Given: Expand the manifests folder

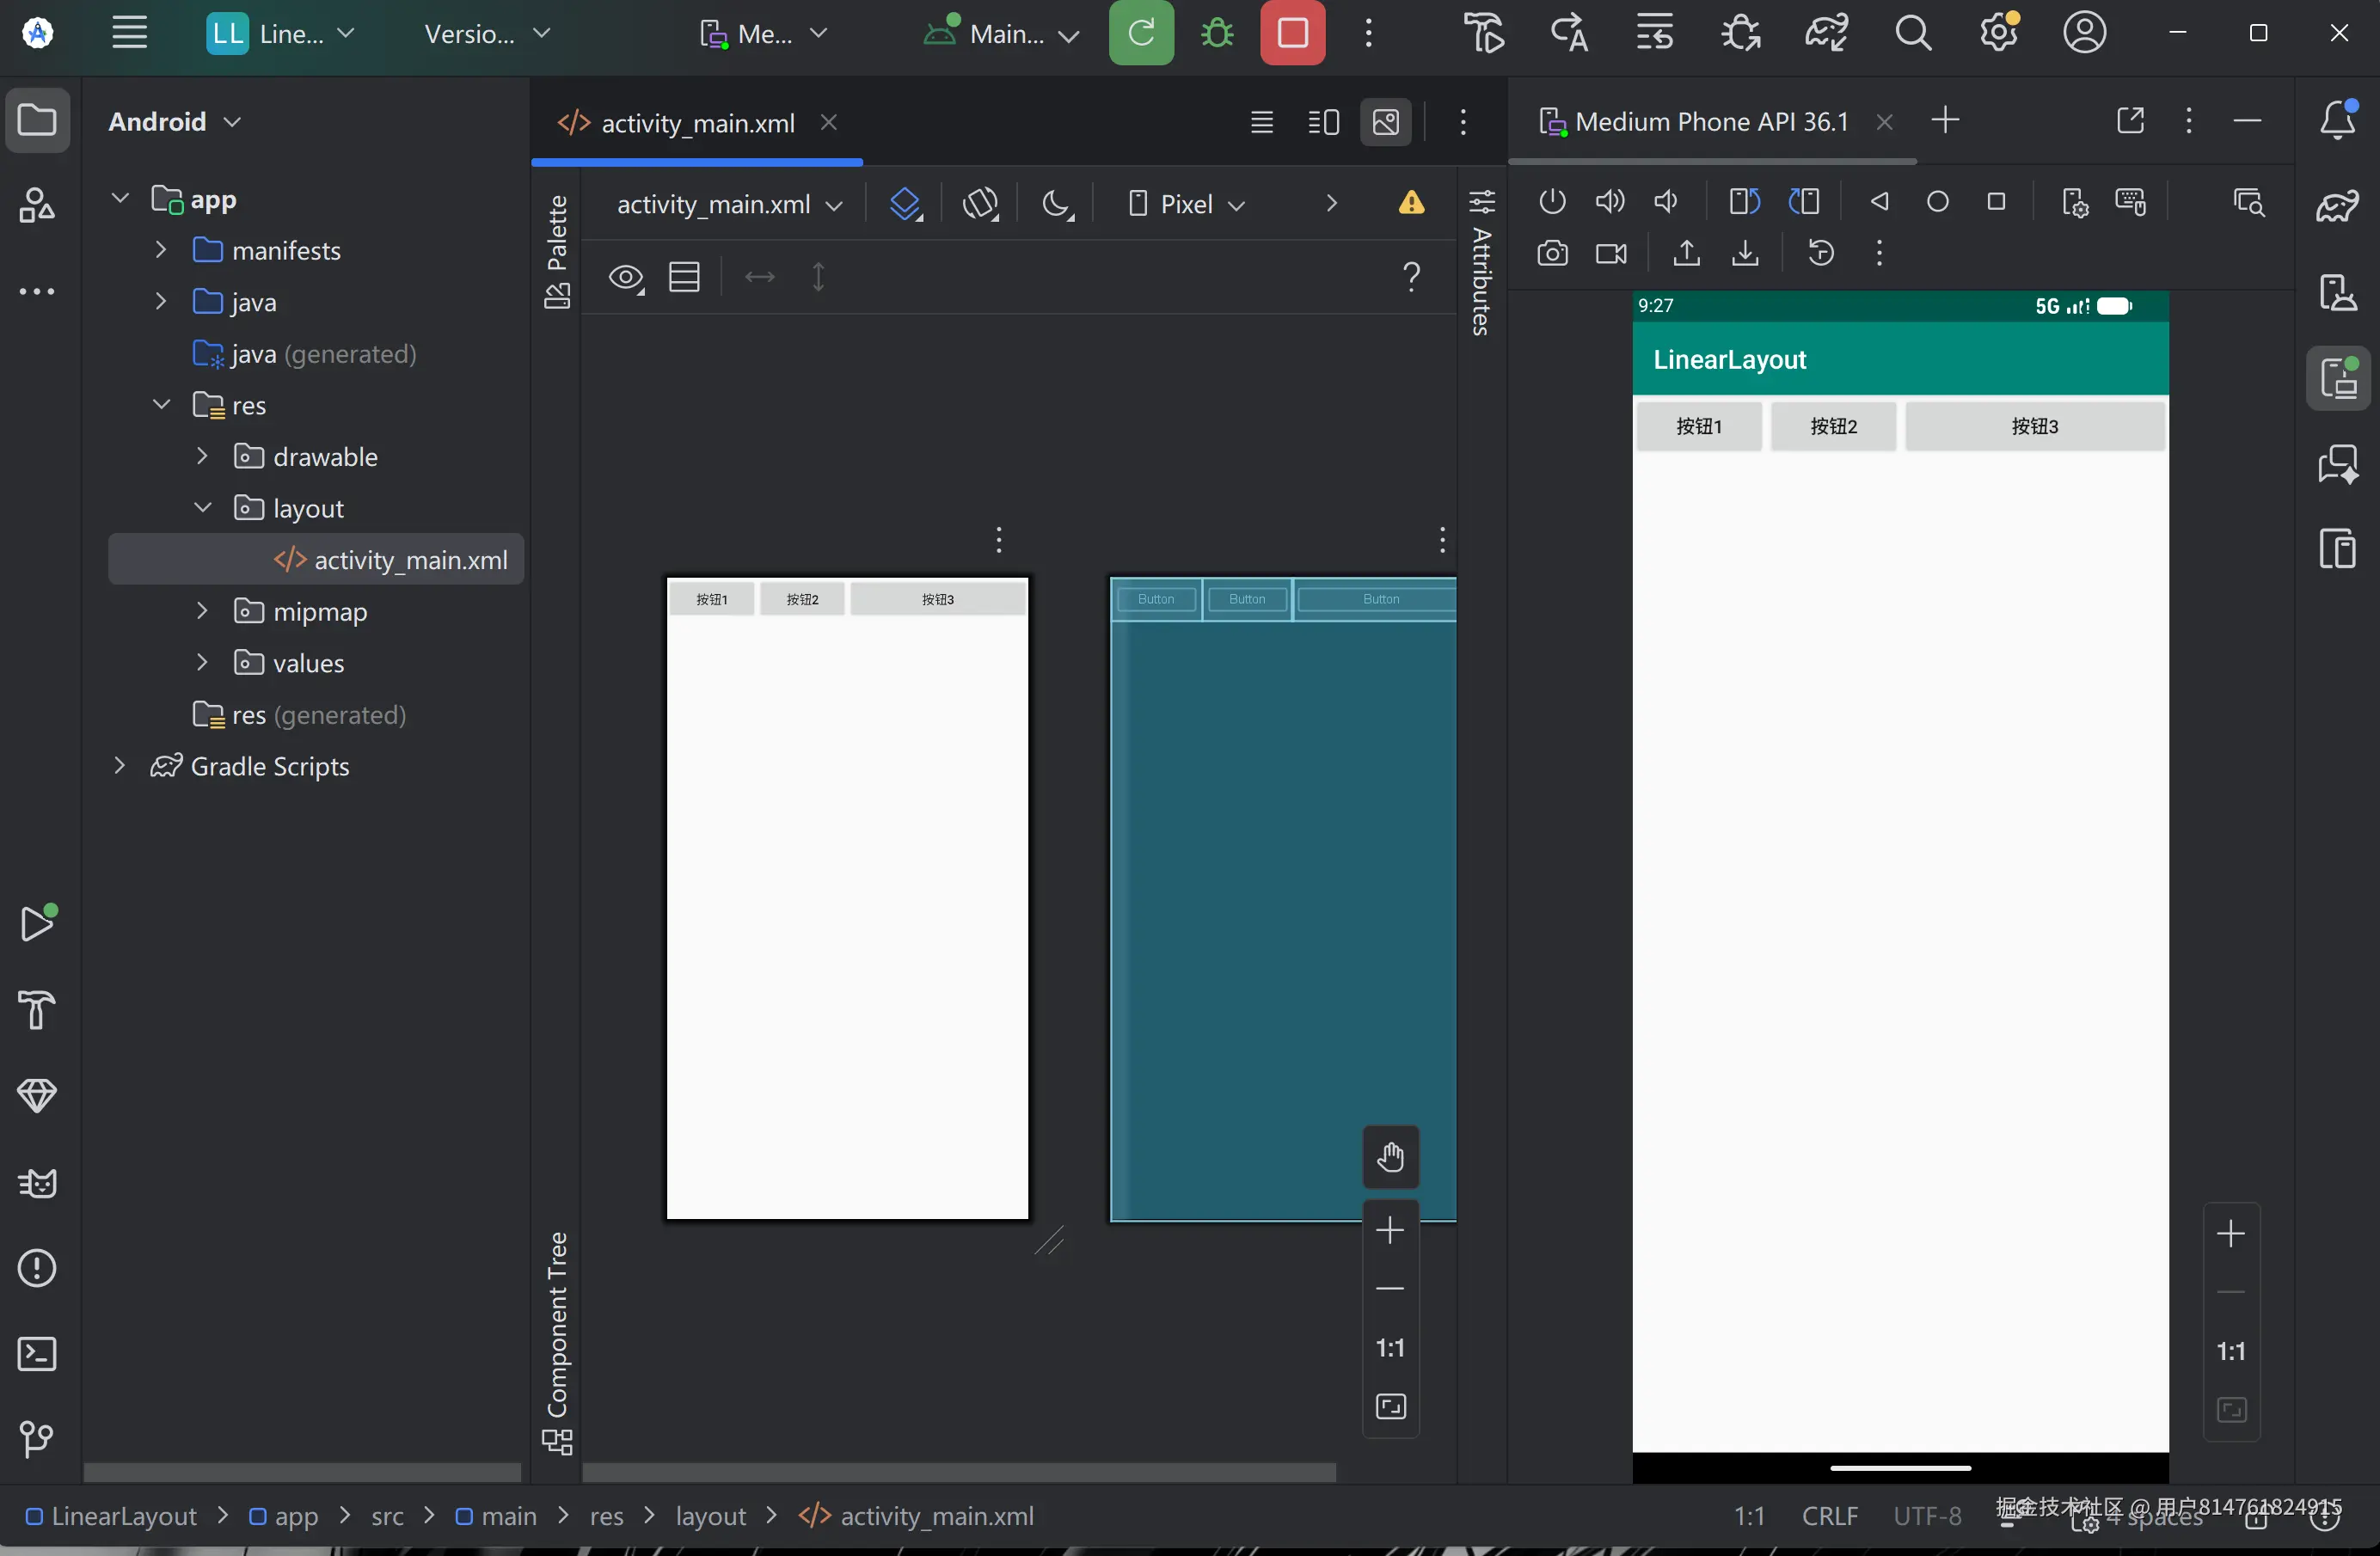Looking at the screenshot, I should (161, 250).
